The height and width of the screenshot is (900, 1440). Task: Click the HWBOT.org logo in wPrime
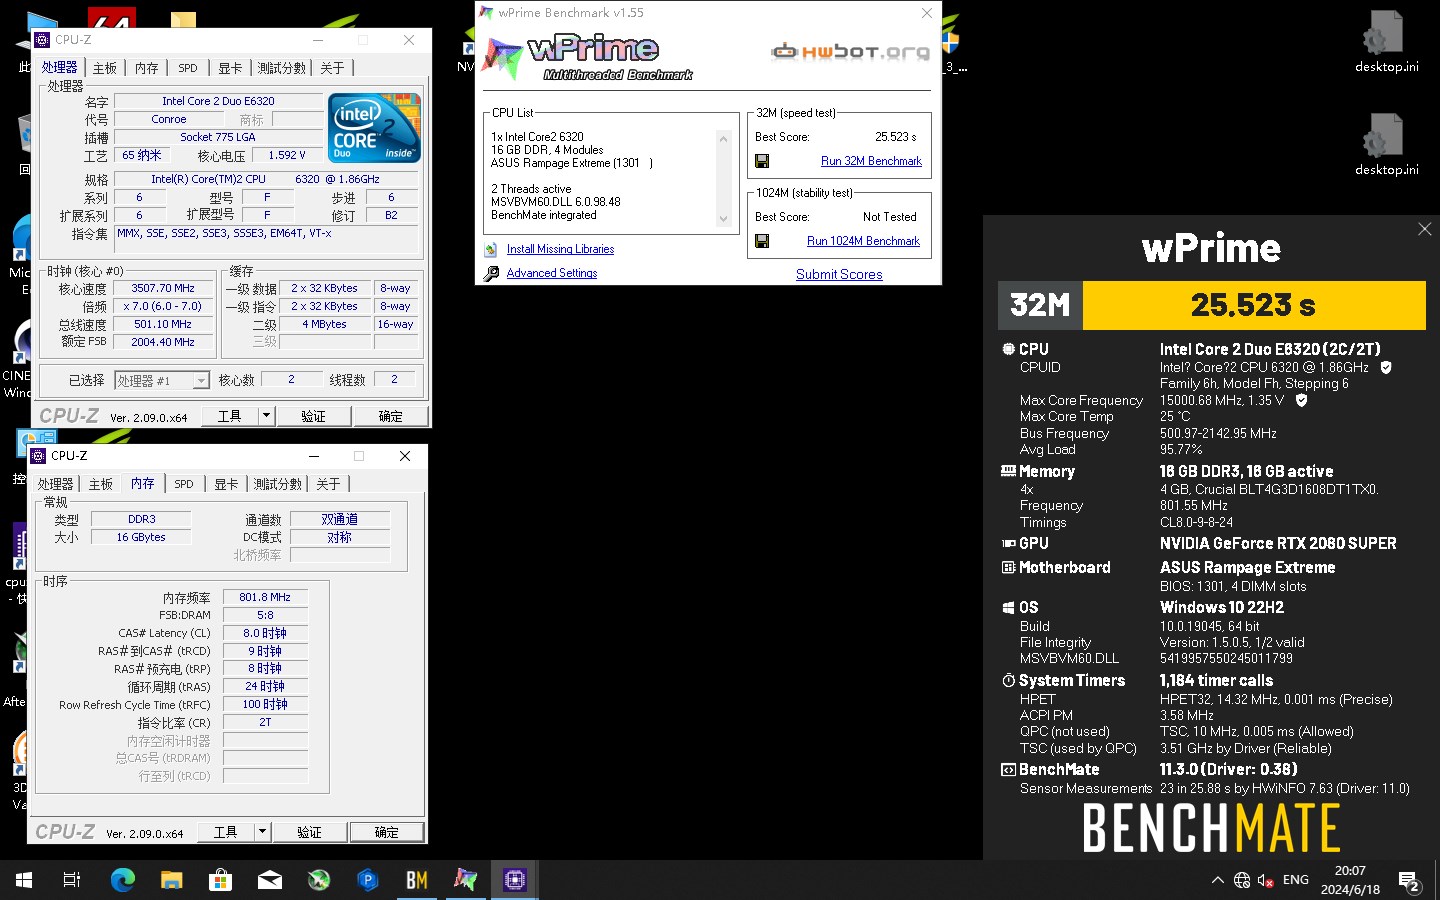click(850, 51)
